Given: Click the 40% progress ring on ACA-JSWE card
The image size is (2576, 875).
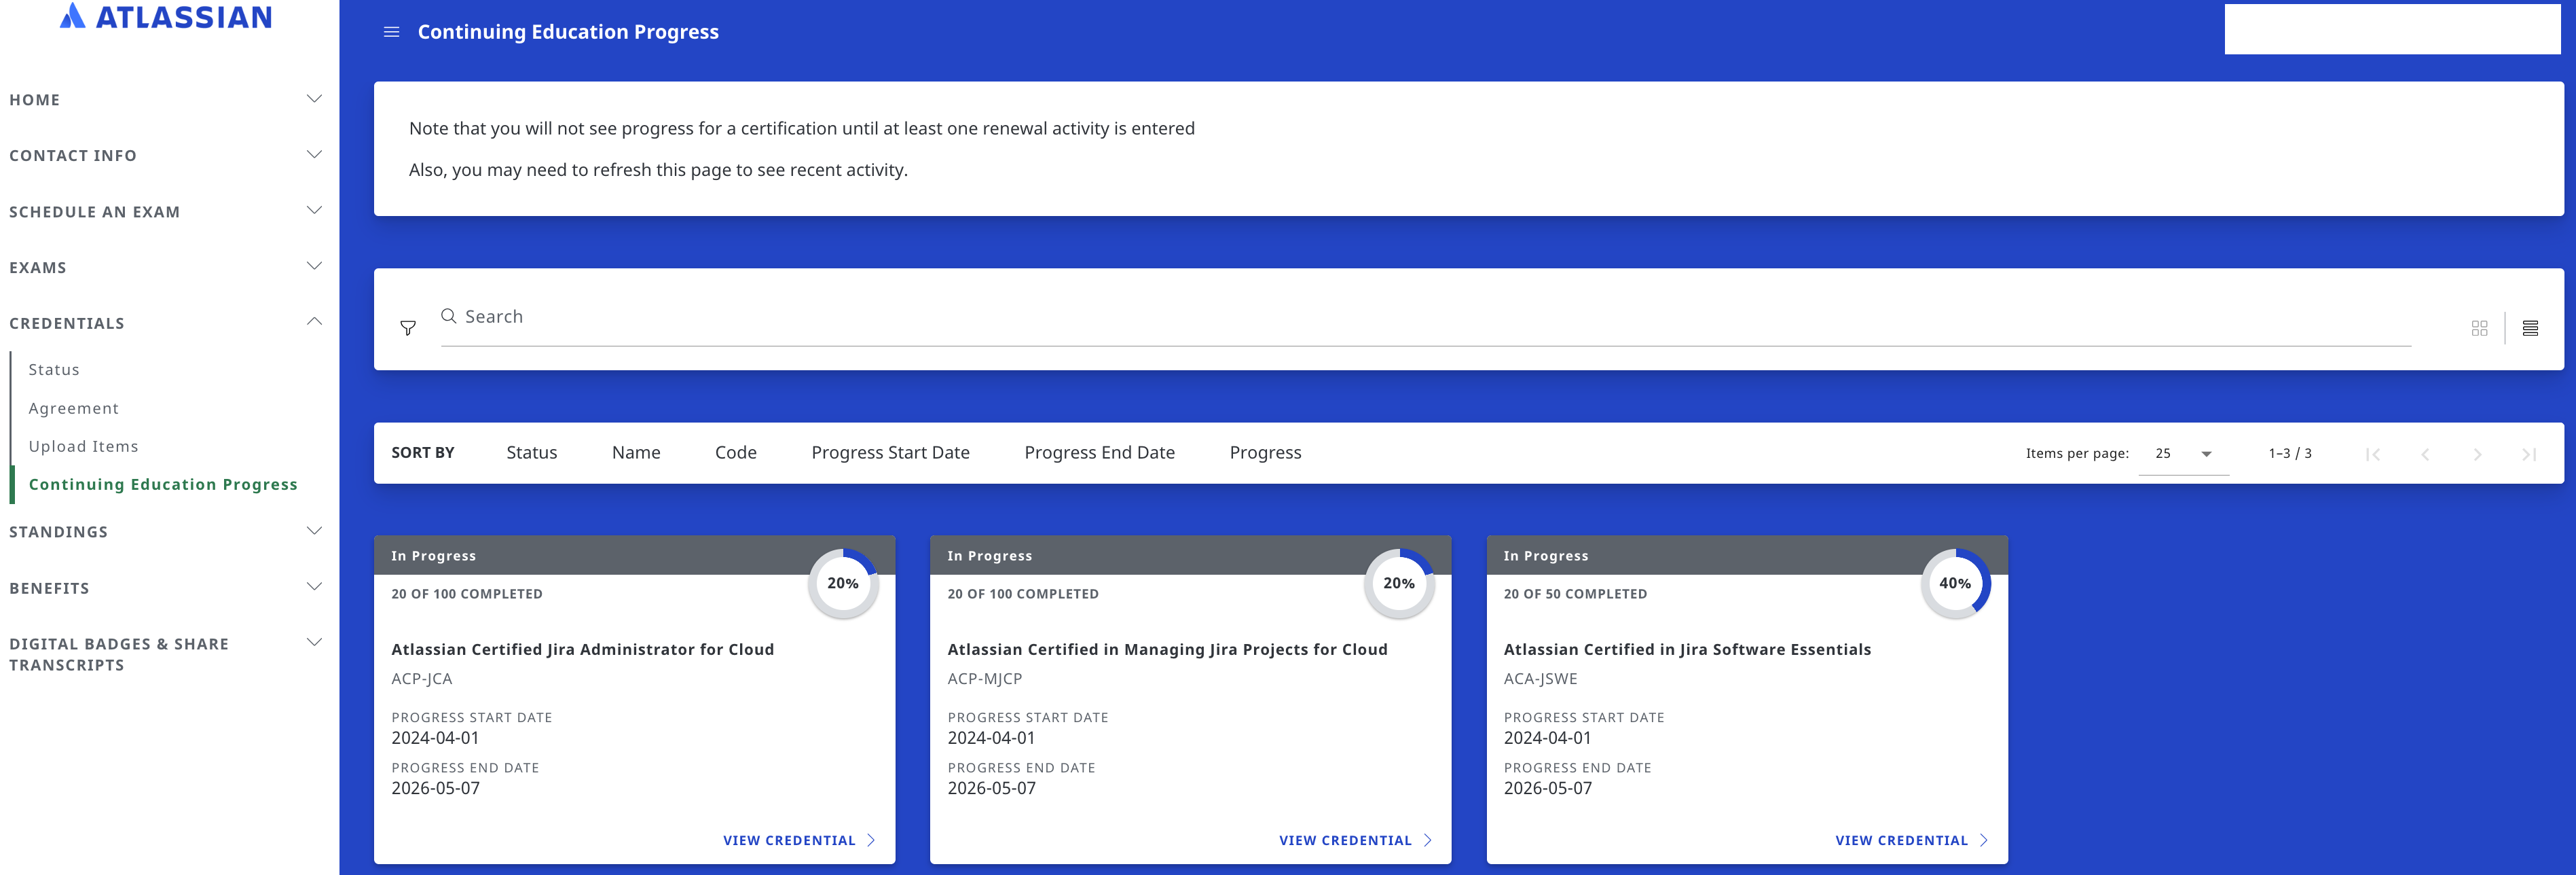Looking at the screenshot, I should point(1955,582).
